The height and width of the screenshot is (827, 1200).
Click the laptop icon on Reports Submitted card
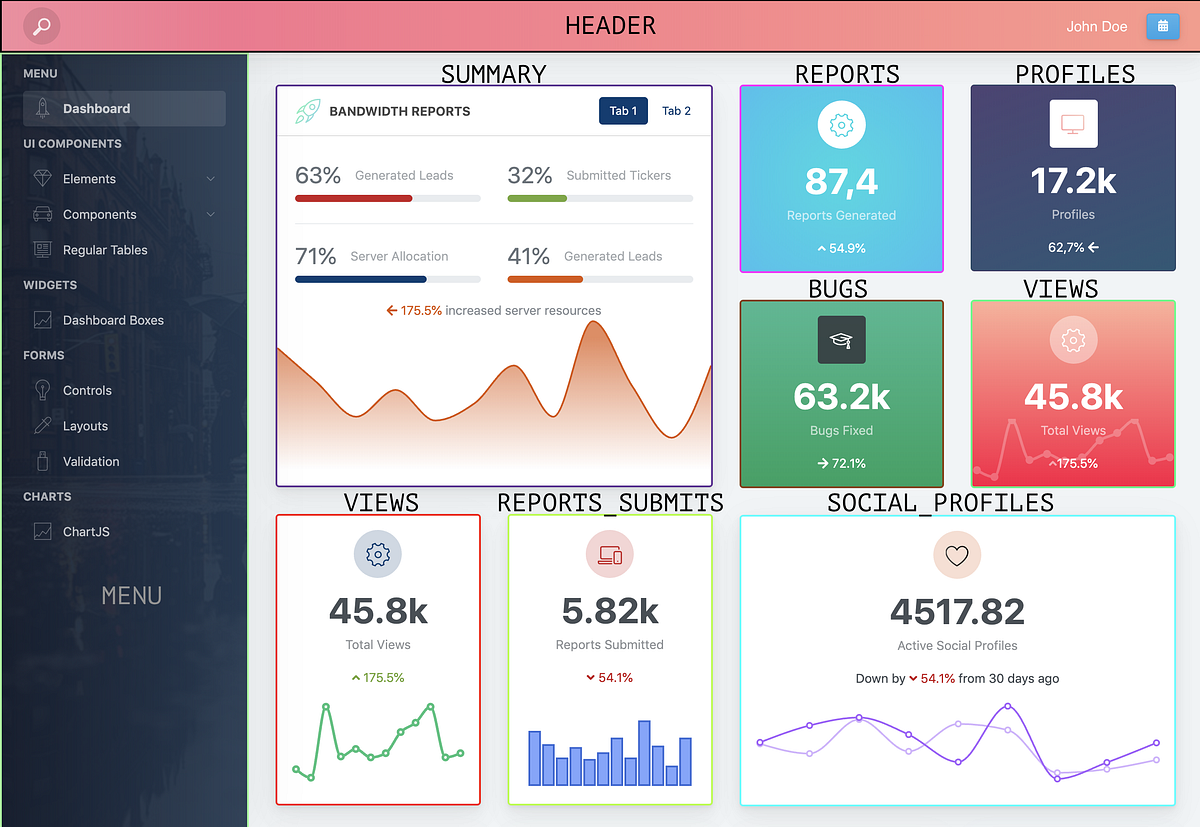(x=610, y=555)
